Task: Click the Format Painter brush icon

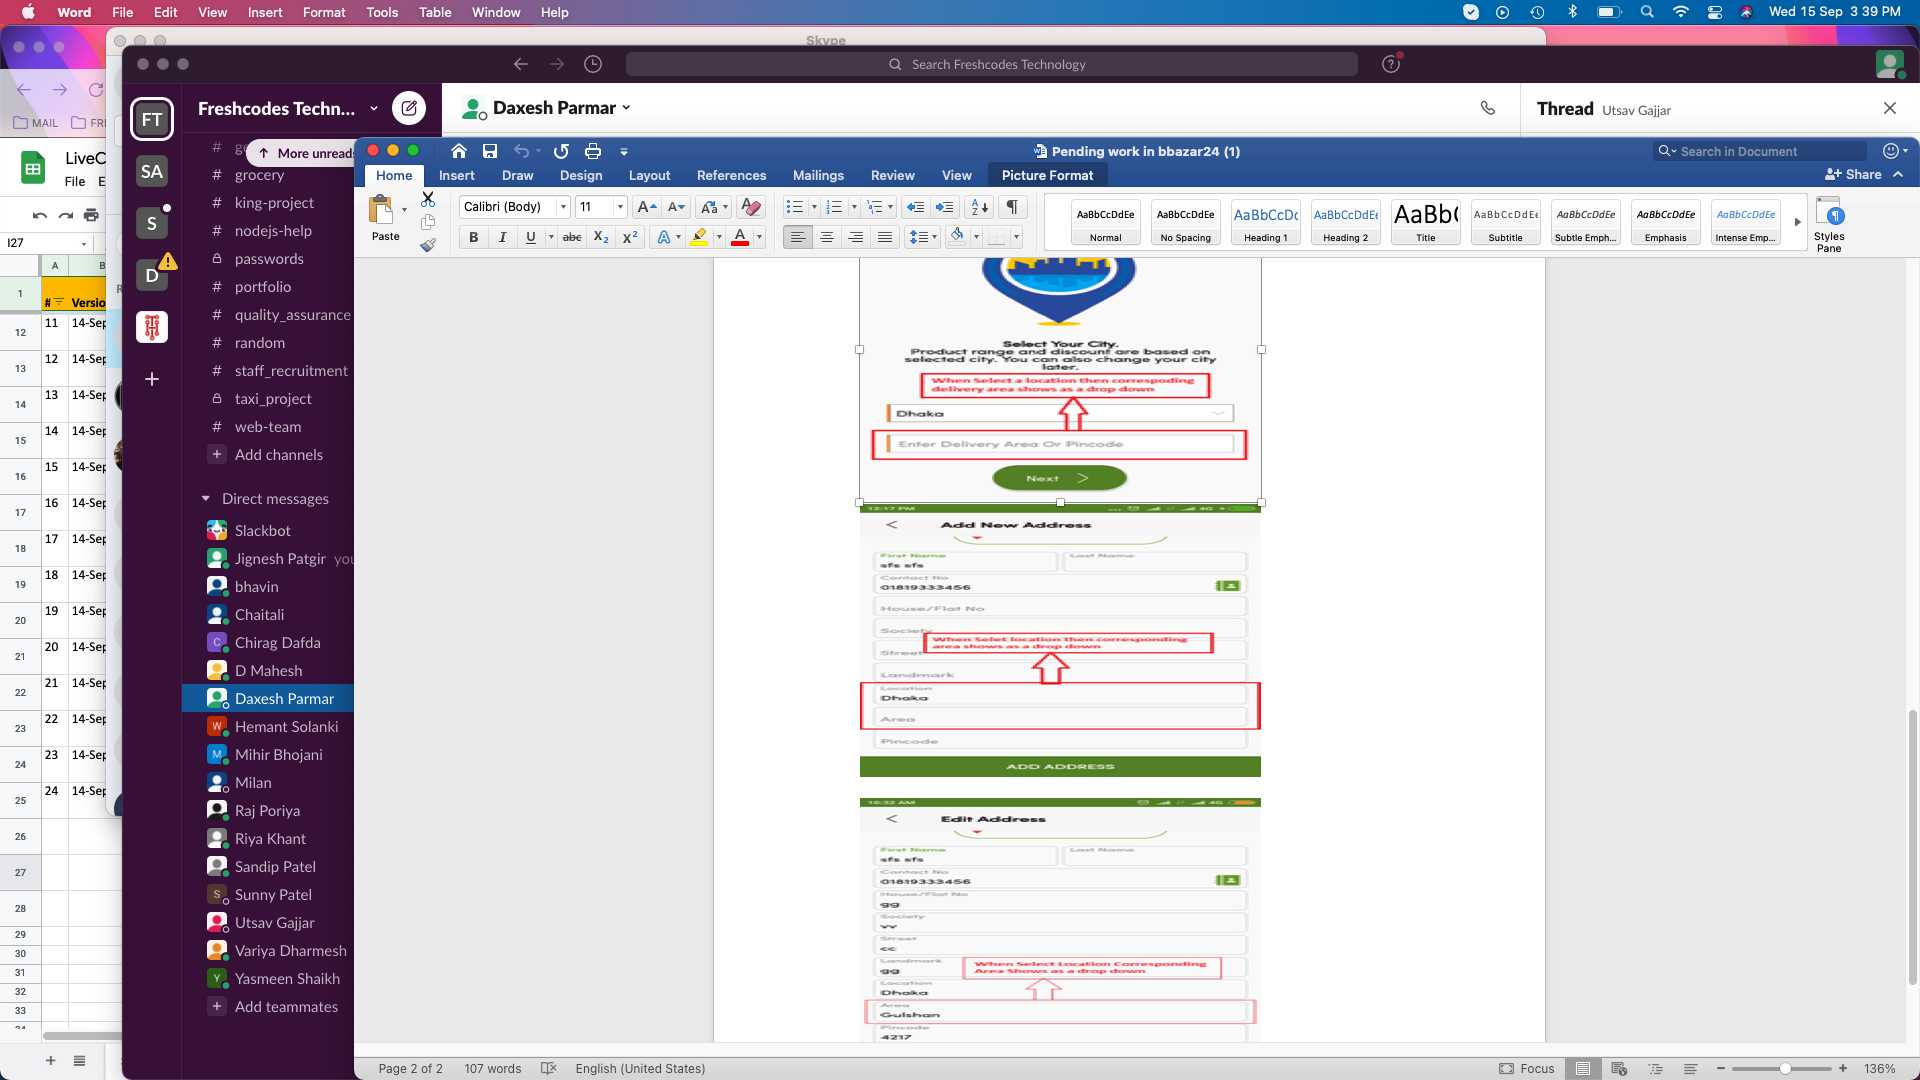Action: pyautogui.click(x=428, y=245)
